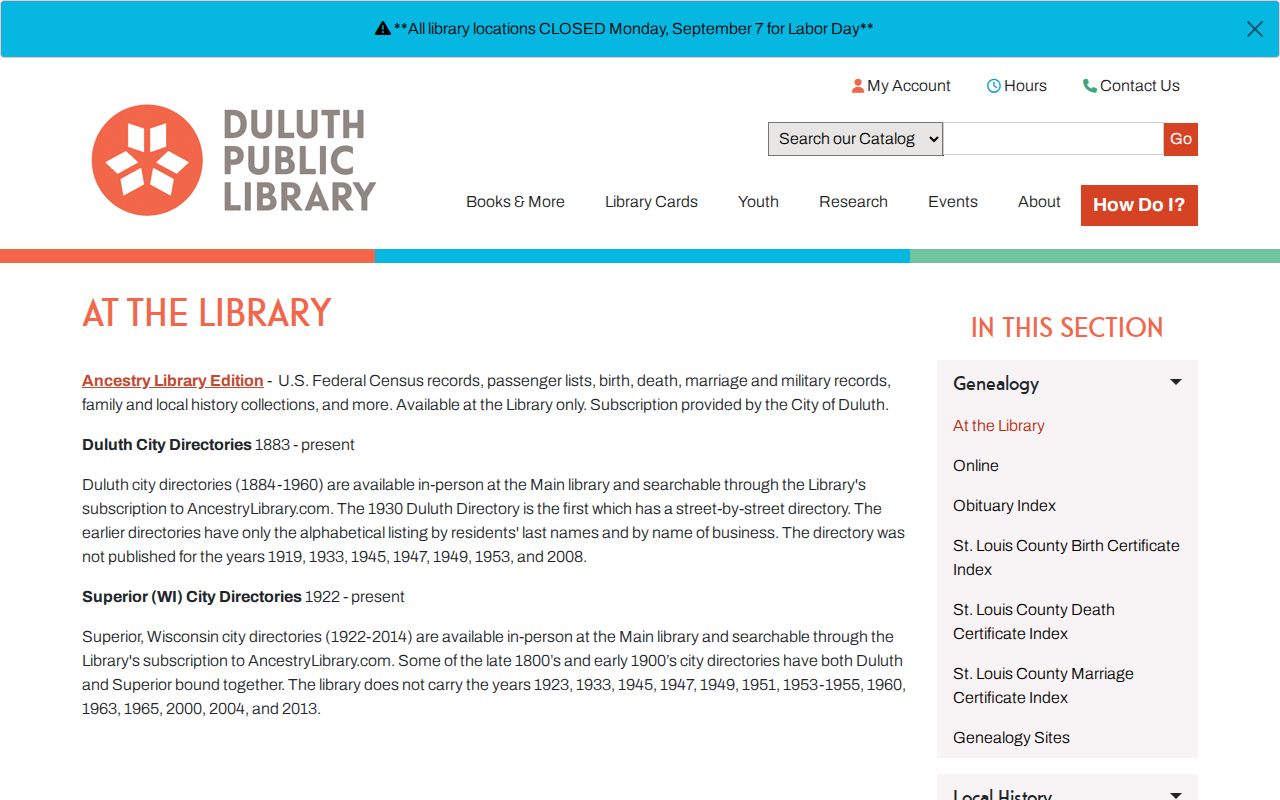Open the Research menu
The image size is (1280, 800).
click(853, 202)
